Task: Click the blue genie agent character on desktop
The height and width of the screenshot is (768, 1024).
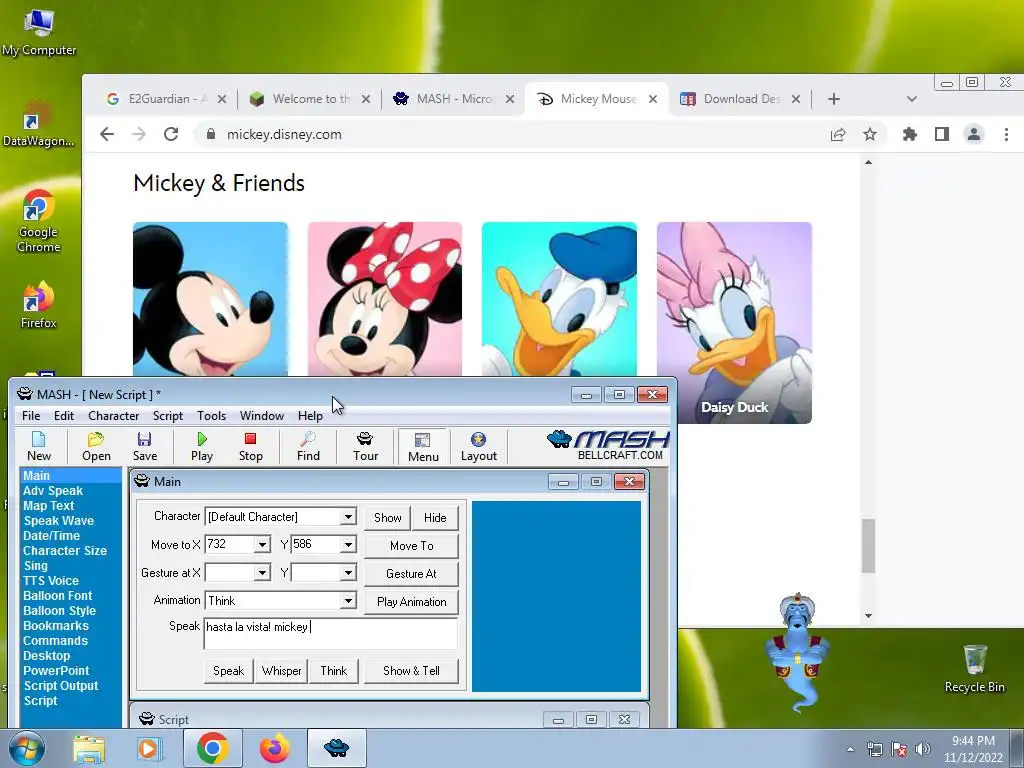Action: [x=797, y=653]
